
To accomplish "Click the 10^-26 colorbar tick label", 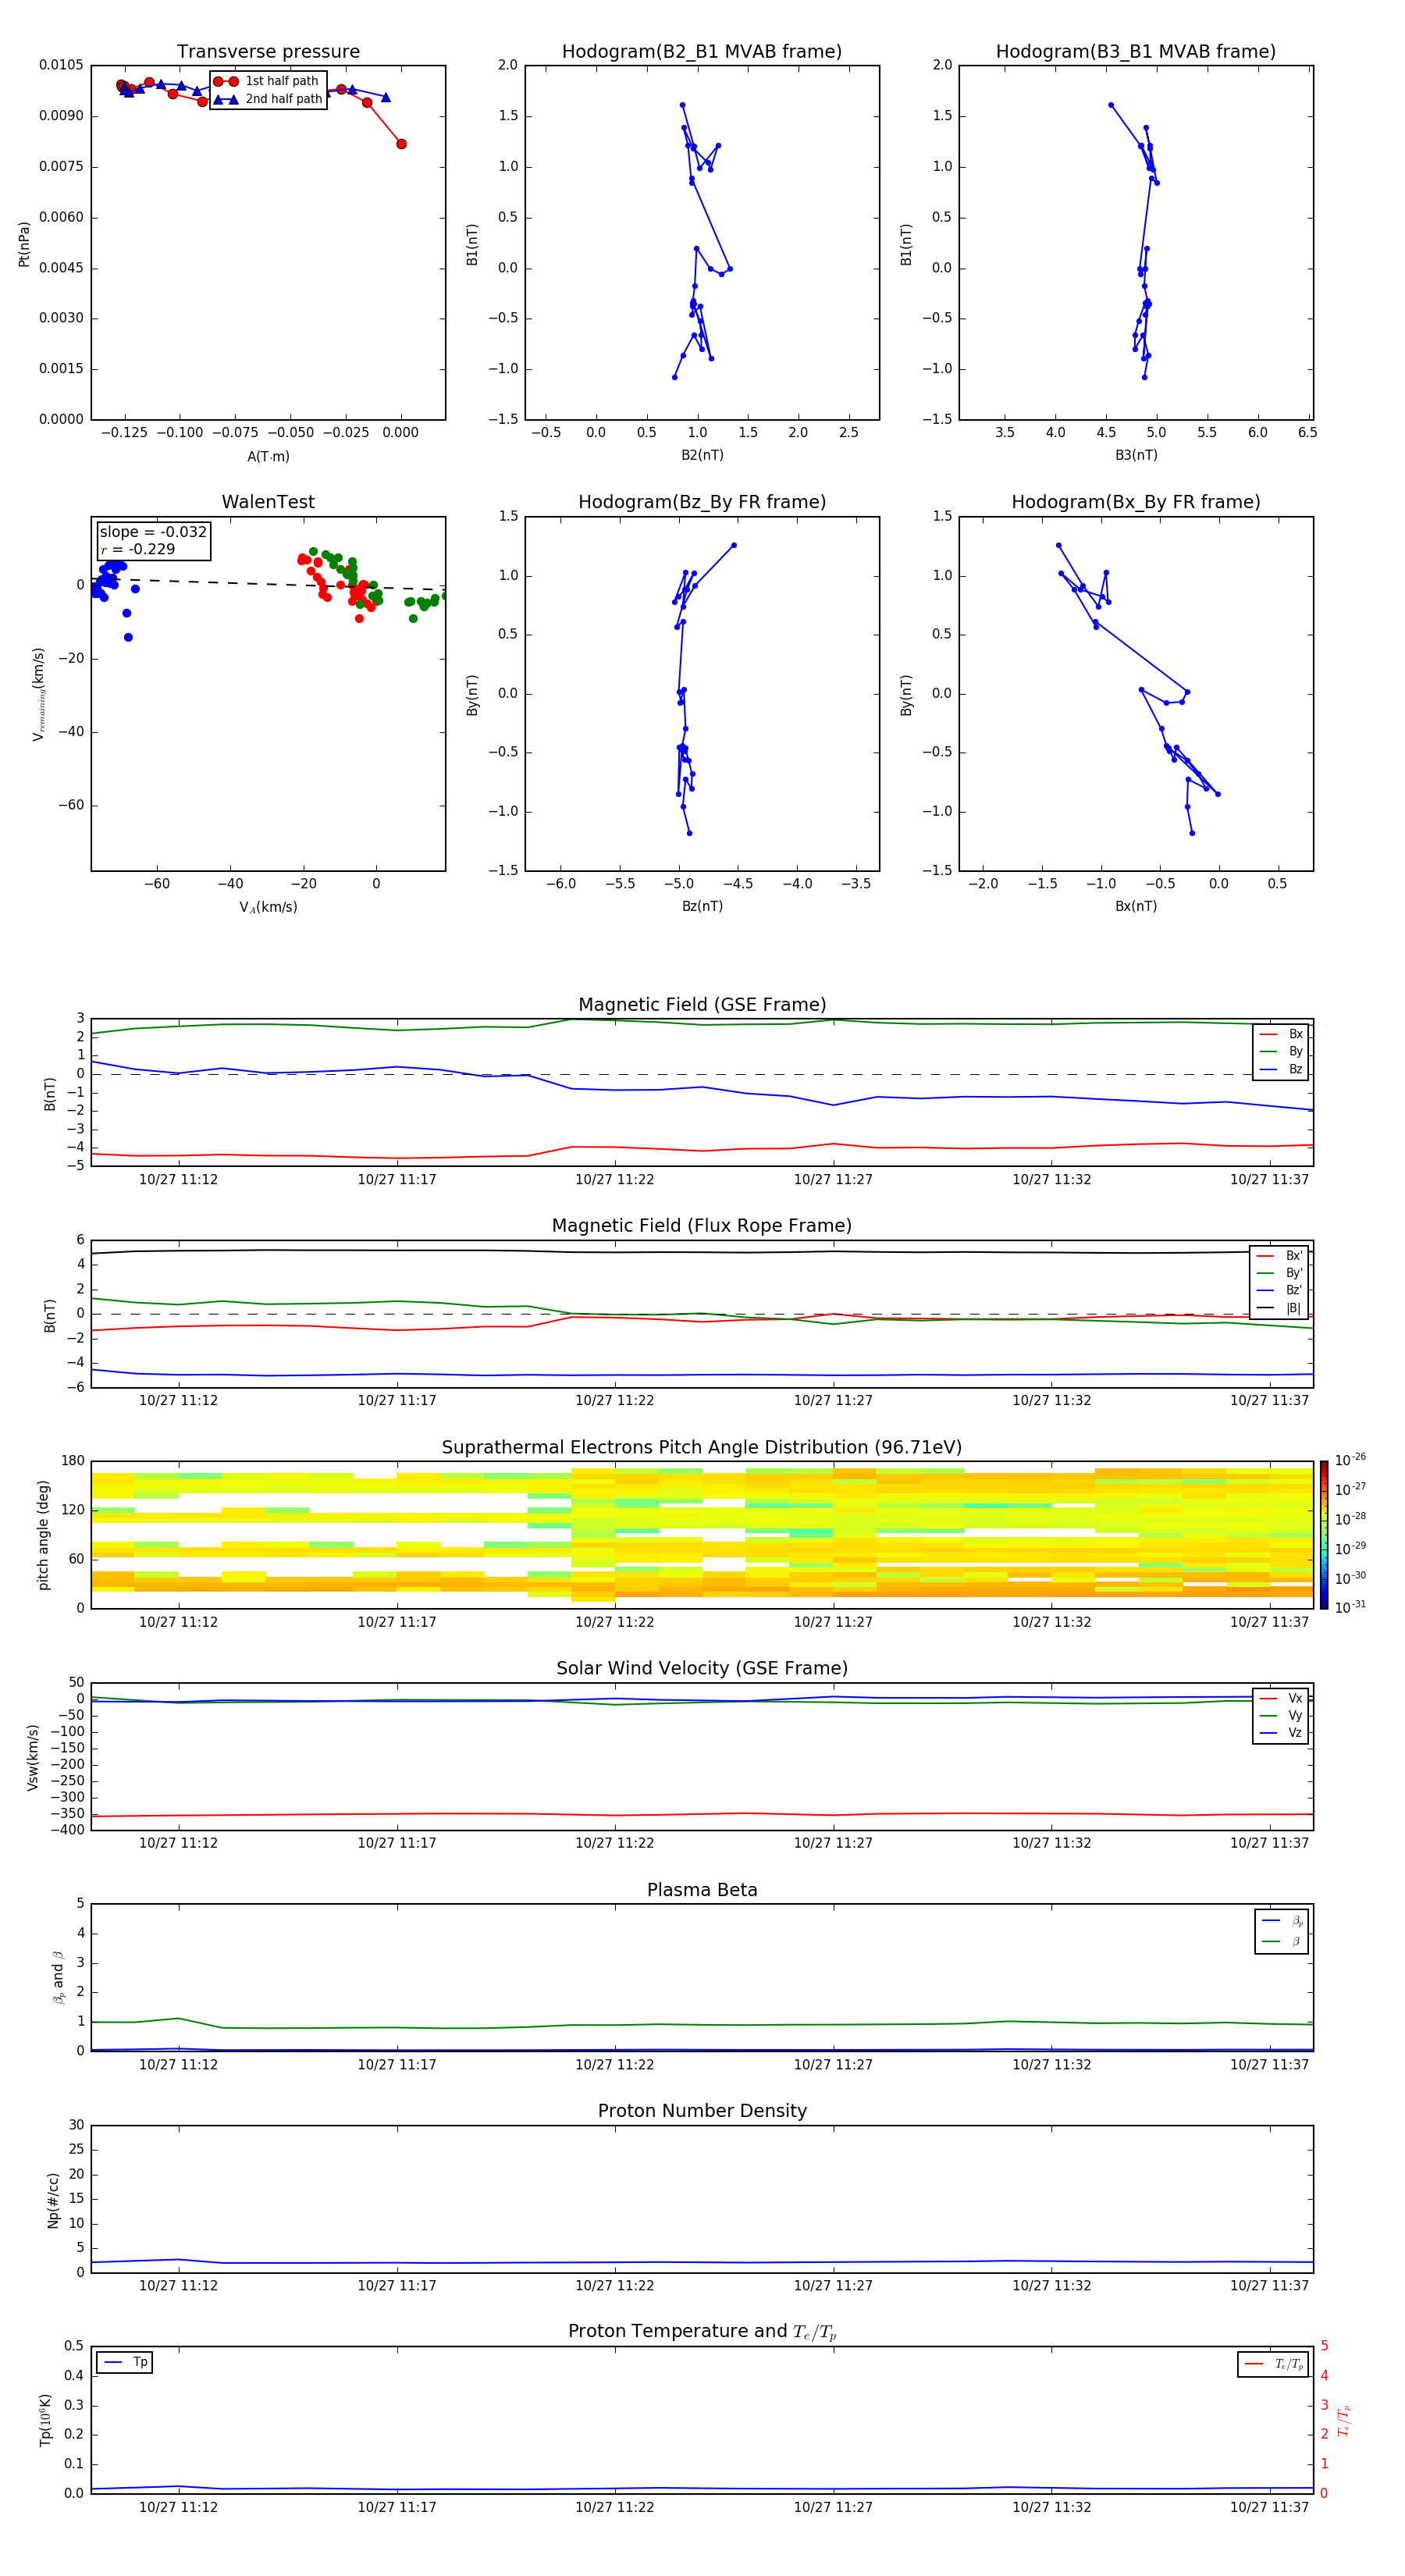I will point(1350,1460).
